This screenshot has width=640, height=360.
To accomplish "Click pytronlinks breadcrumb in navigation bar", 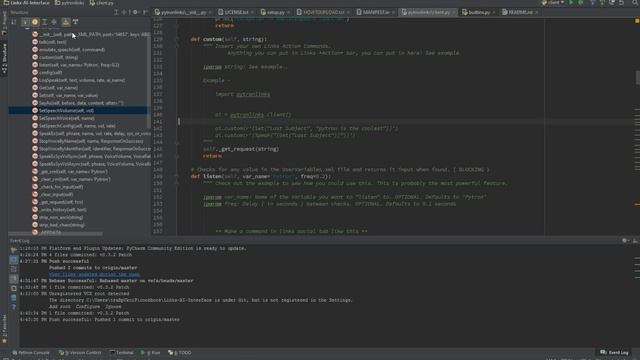I will coord(69,3).
